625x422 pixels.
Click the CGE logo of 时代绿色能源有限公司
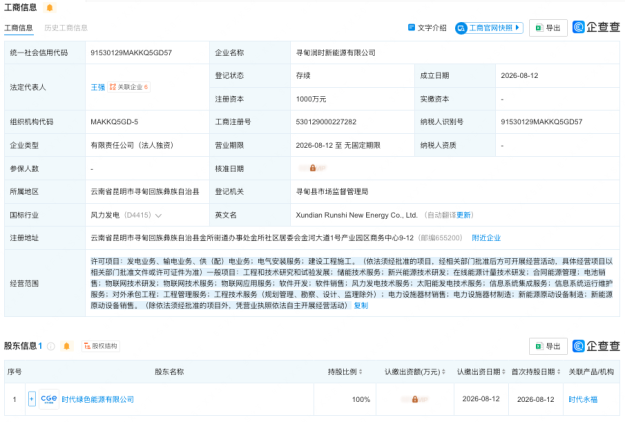coord(49,399)
